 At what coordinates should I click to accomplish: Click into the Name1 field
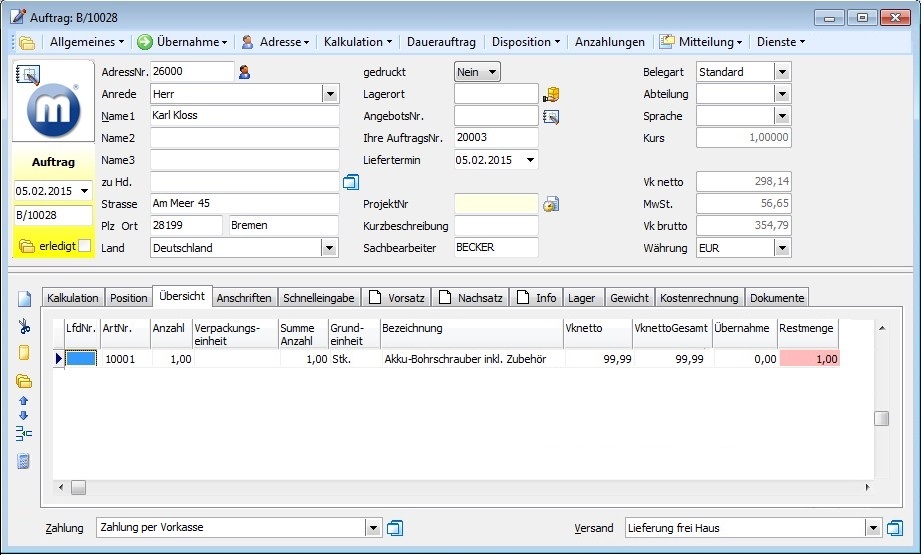click(244, 116)
